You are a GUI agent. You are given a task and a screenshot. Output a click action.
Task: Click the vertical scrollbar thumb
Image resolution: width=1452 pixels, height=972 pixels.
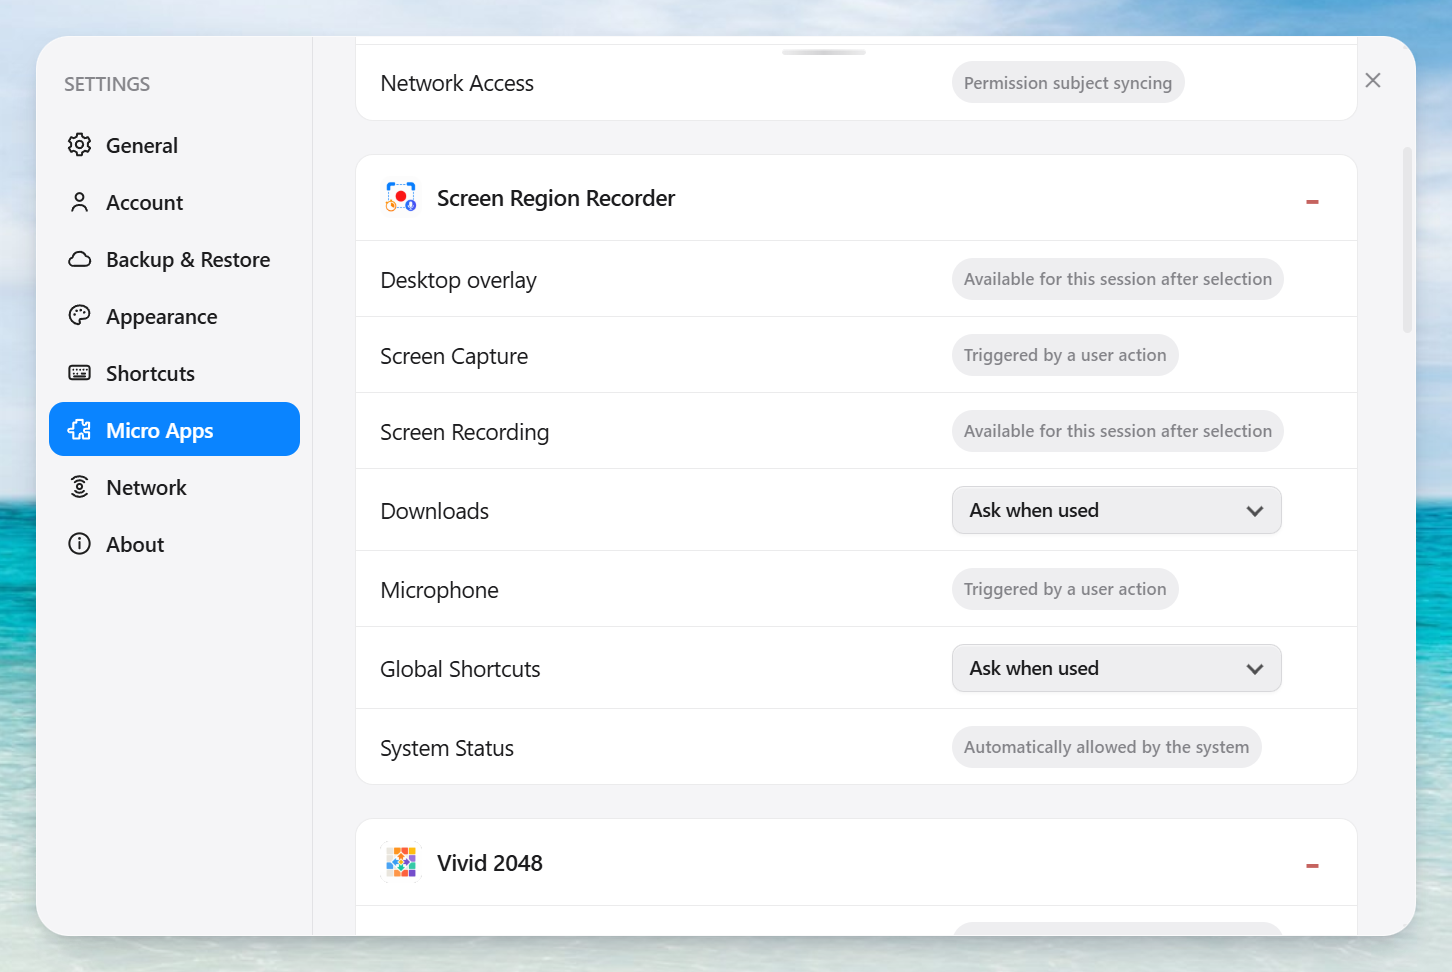point(1407,240)
